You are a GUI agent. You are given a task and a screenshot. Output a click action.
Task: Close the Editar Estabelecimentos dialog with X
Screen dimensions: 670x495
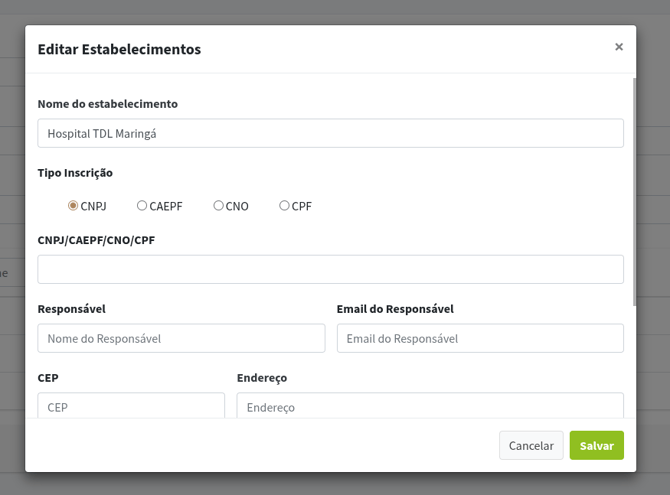[619, 47]
